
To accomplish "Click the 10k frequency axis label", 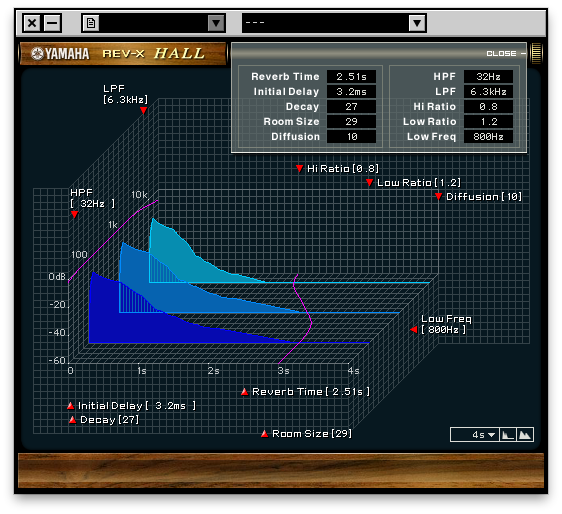I will click(x=139, y=195).
